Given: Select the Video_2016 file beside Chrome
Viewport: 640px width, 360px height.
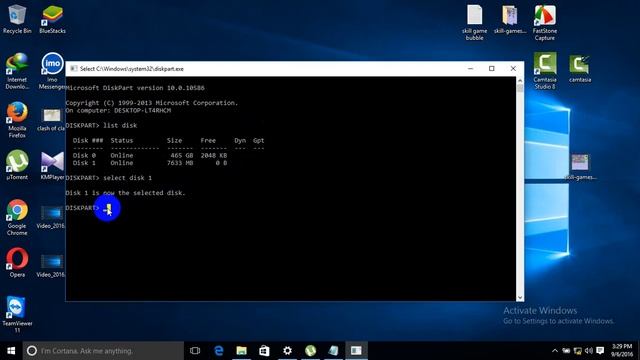Looking at the screenshot, I should pos(51,217).
